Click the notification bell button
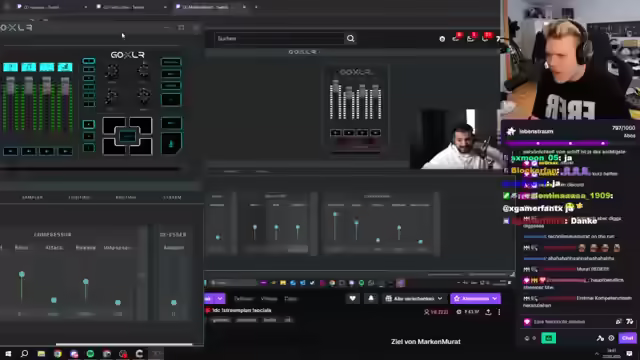 (371, 298)
